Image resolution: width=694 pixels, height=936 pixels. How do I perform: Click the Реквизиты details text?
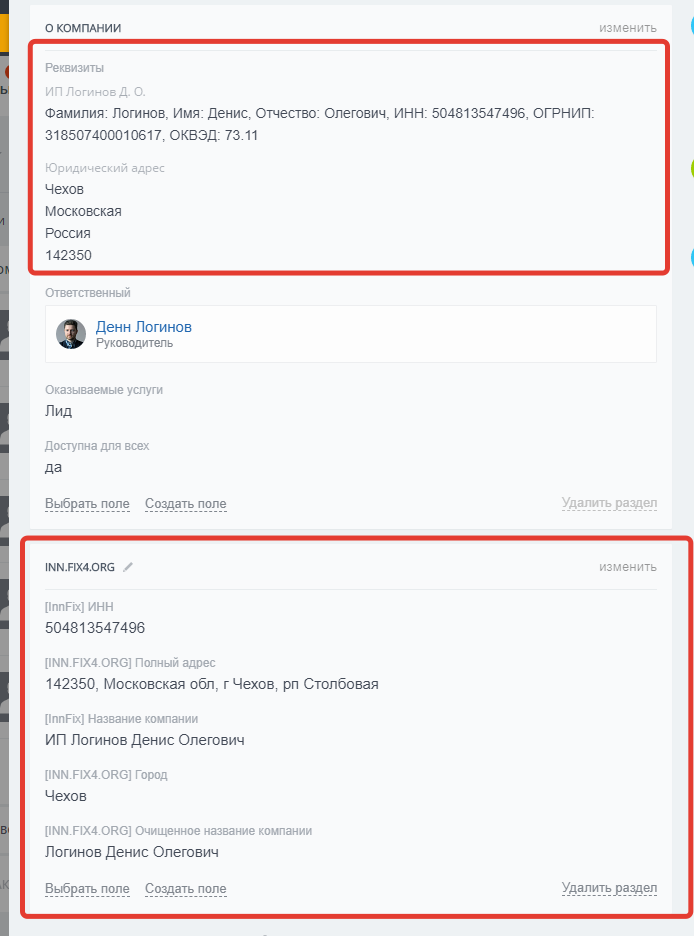[320, 124]
